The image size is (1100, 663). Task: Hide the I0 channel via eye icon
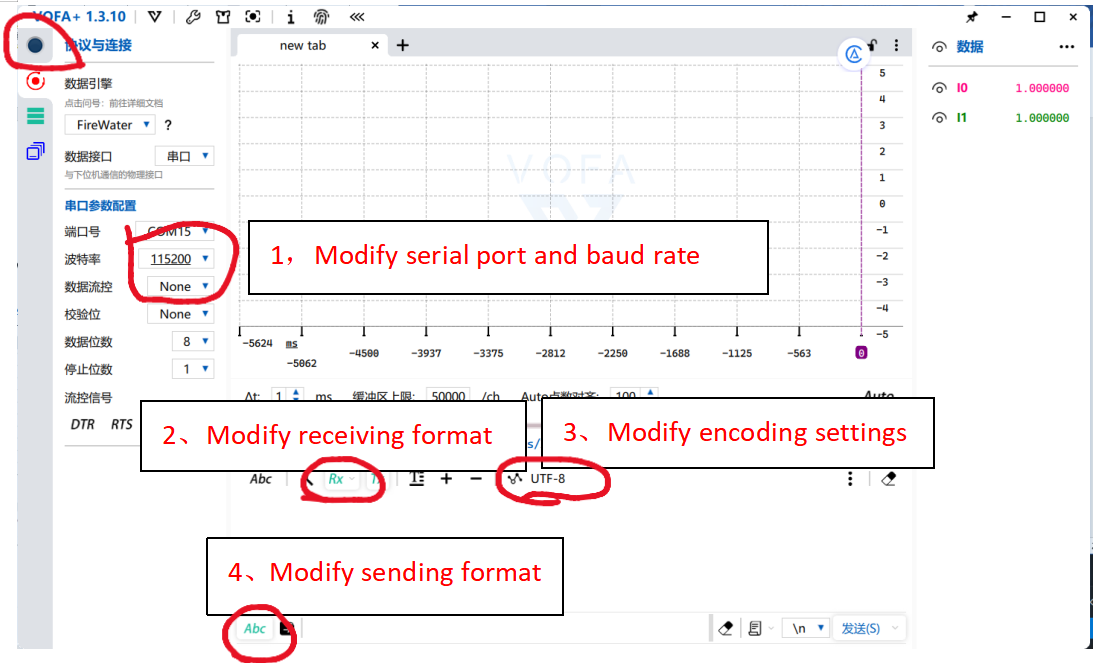coord(939,88)
